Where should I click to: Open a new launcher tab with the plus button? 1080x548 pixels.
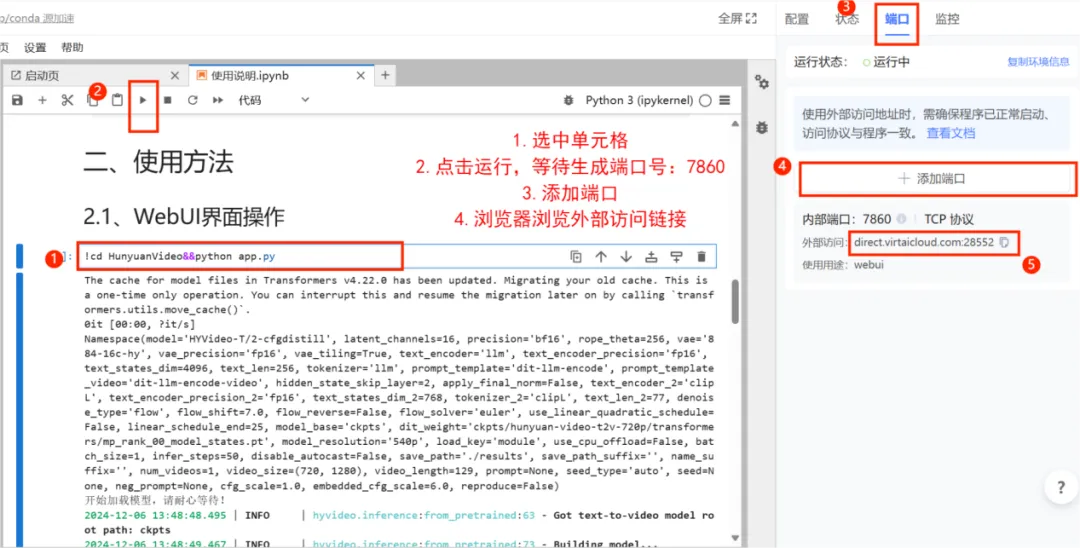click(385, 75)
